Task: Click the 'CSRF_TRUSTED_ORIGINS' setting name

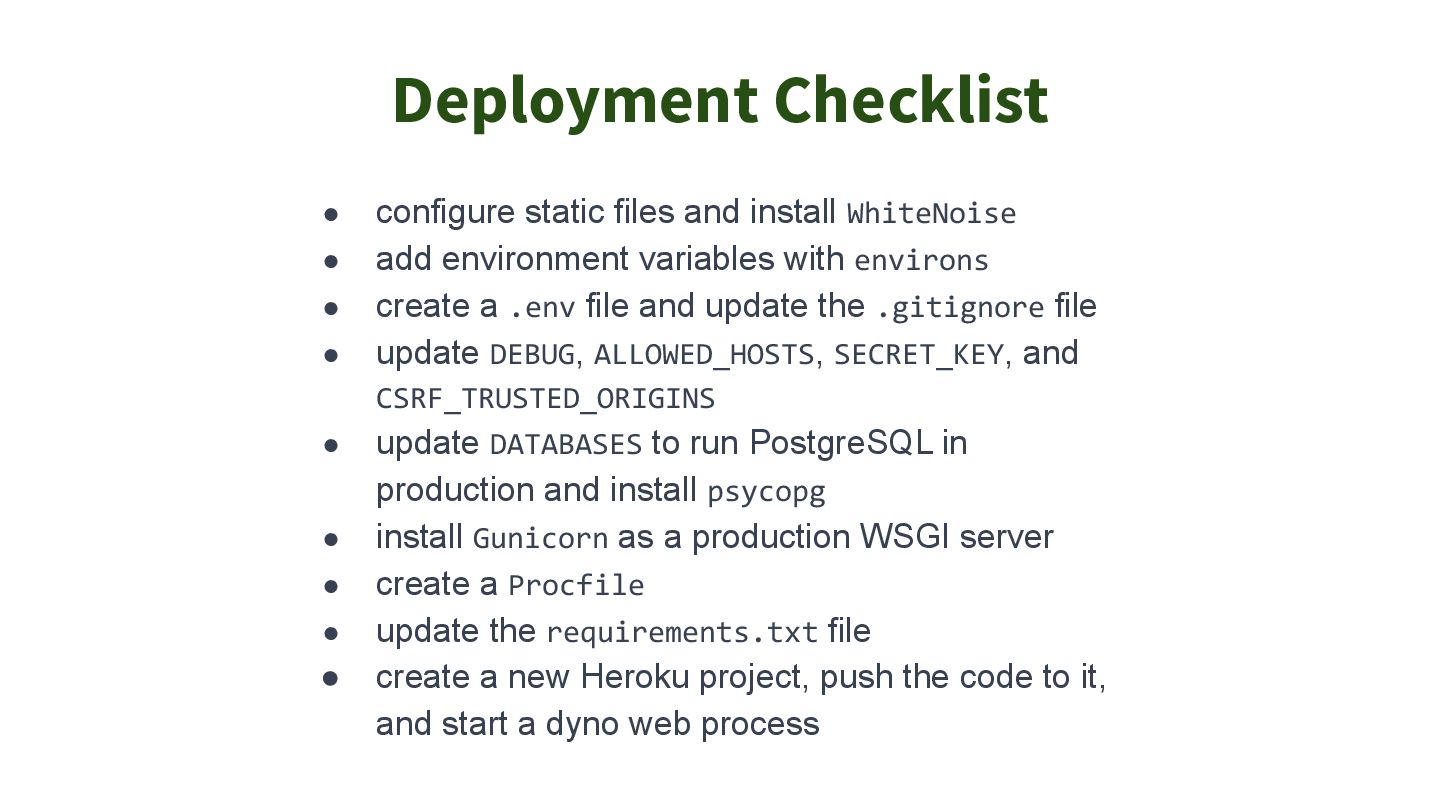Action: click(x=546, y=399)
